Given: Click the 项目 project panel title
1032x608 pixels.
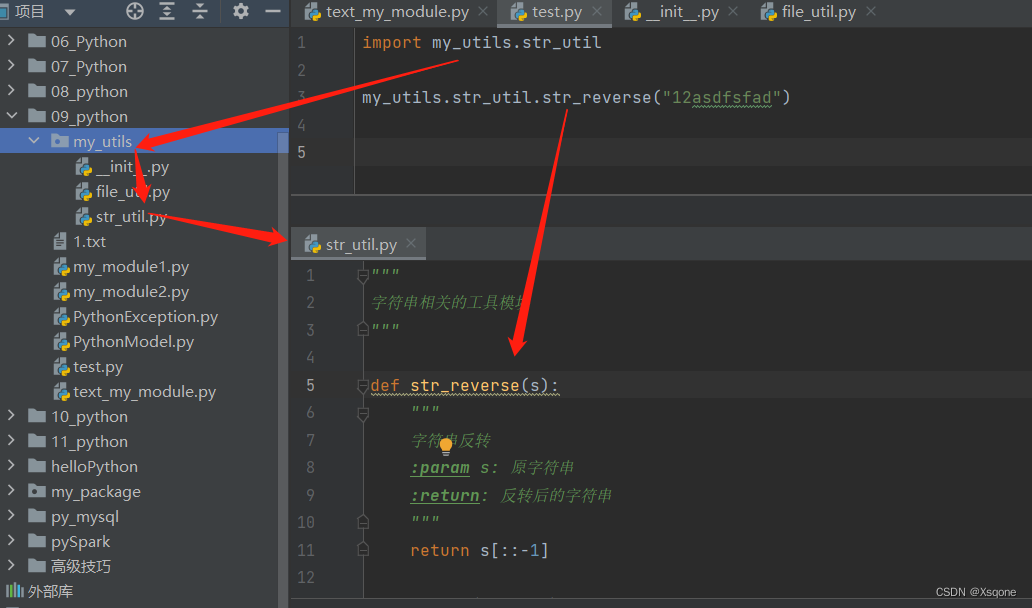Looking at the screenshot, I should tap(29, 12).
